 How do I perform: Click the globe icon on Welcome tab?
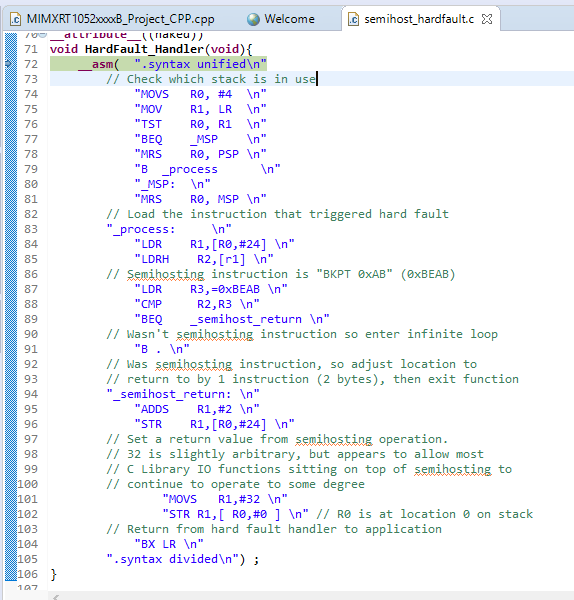tap(253, 19)
